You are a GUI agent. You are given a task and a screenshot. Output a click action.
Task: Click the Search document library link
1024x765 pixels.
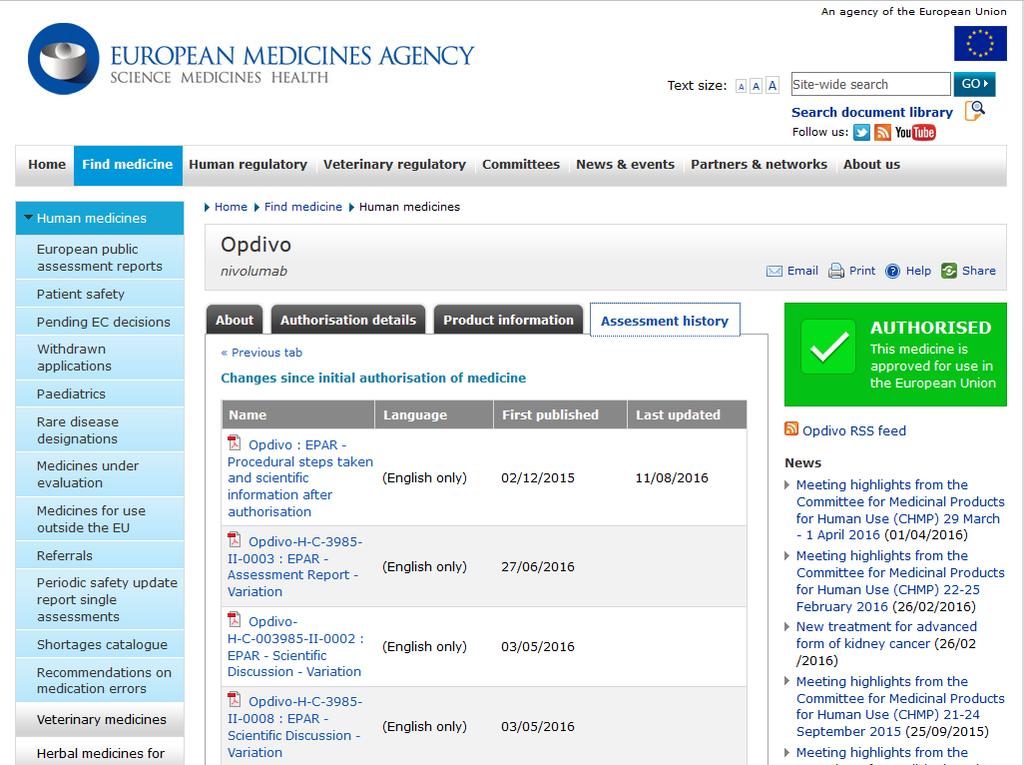(x=872, y=112)
